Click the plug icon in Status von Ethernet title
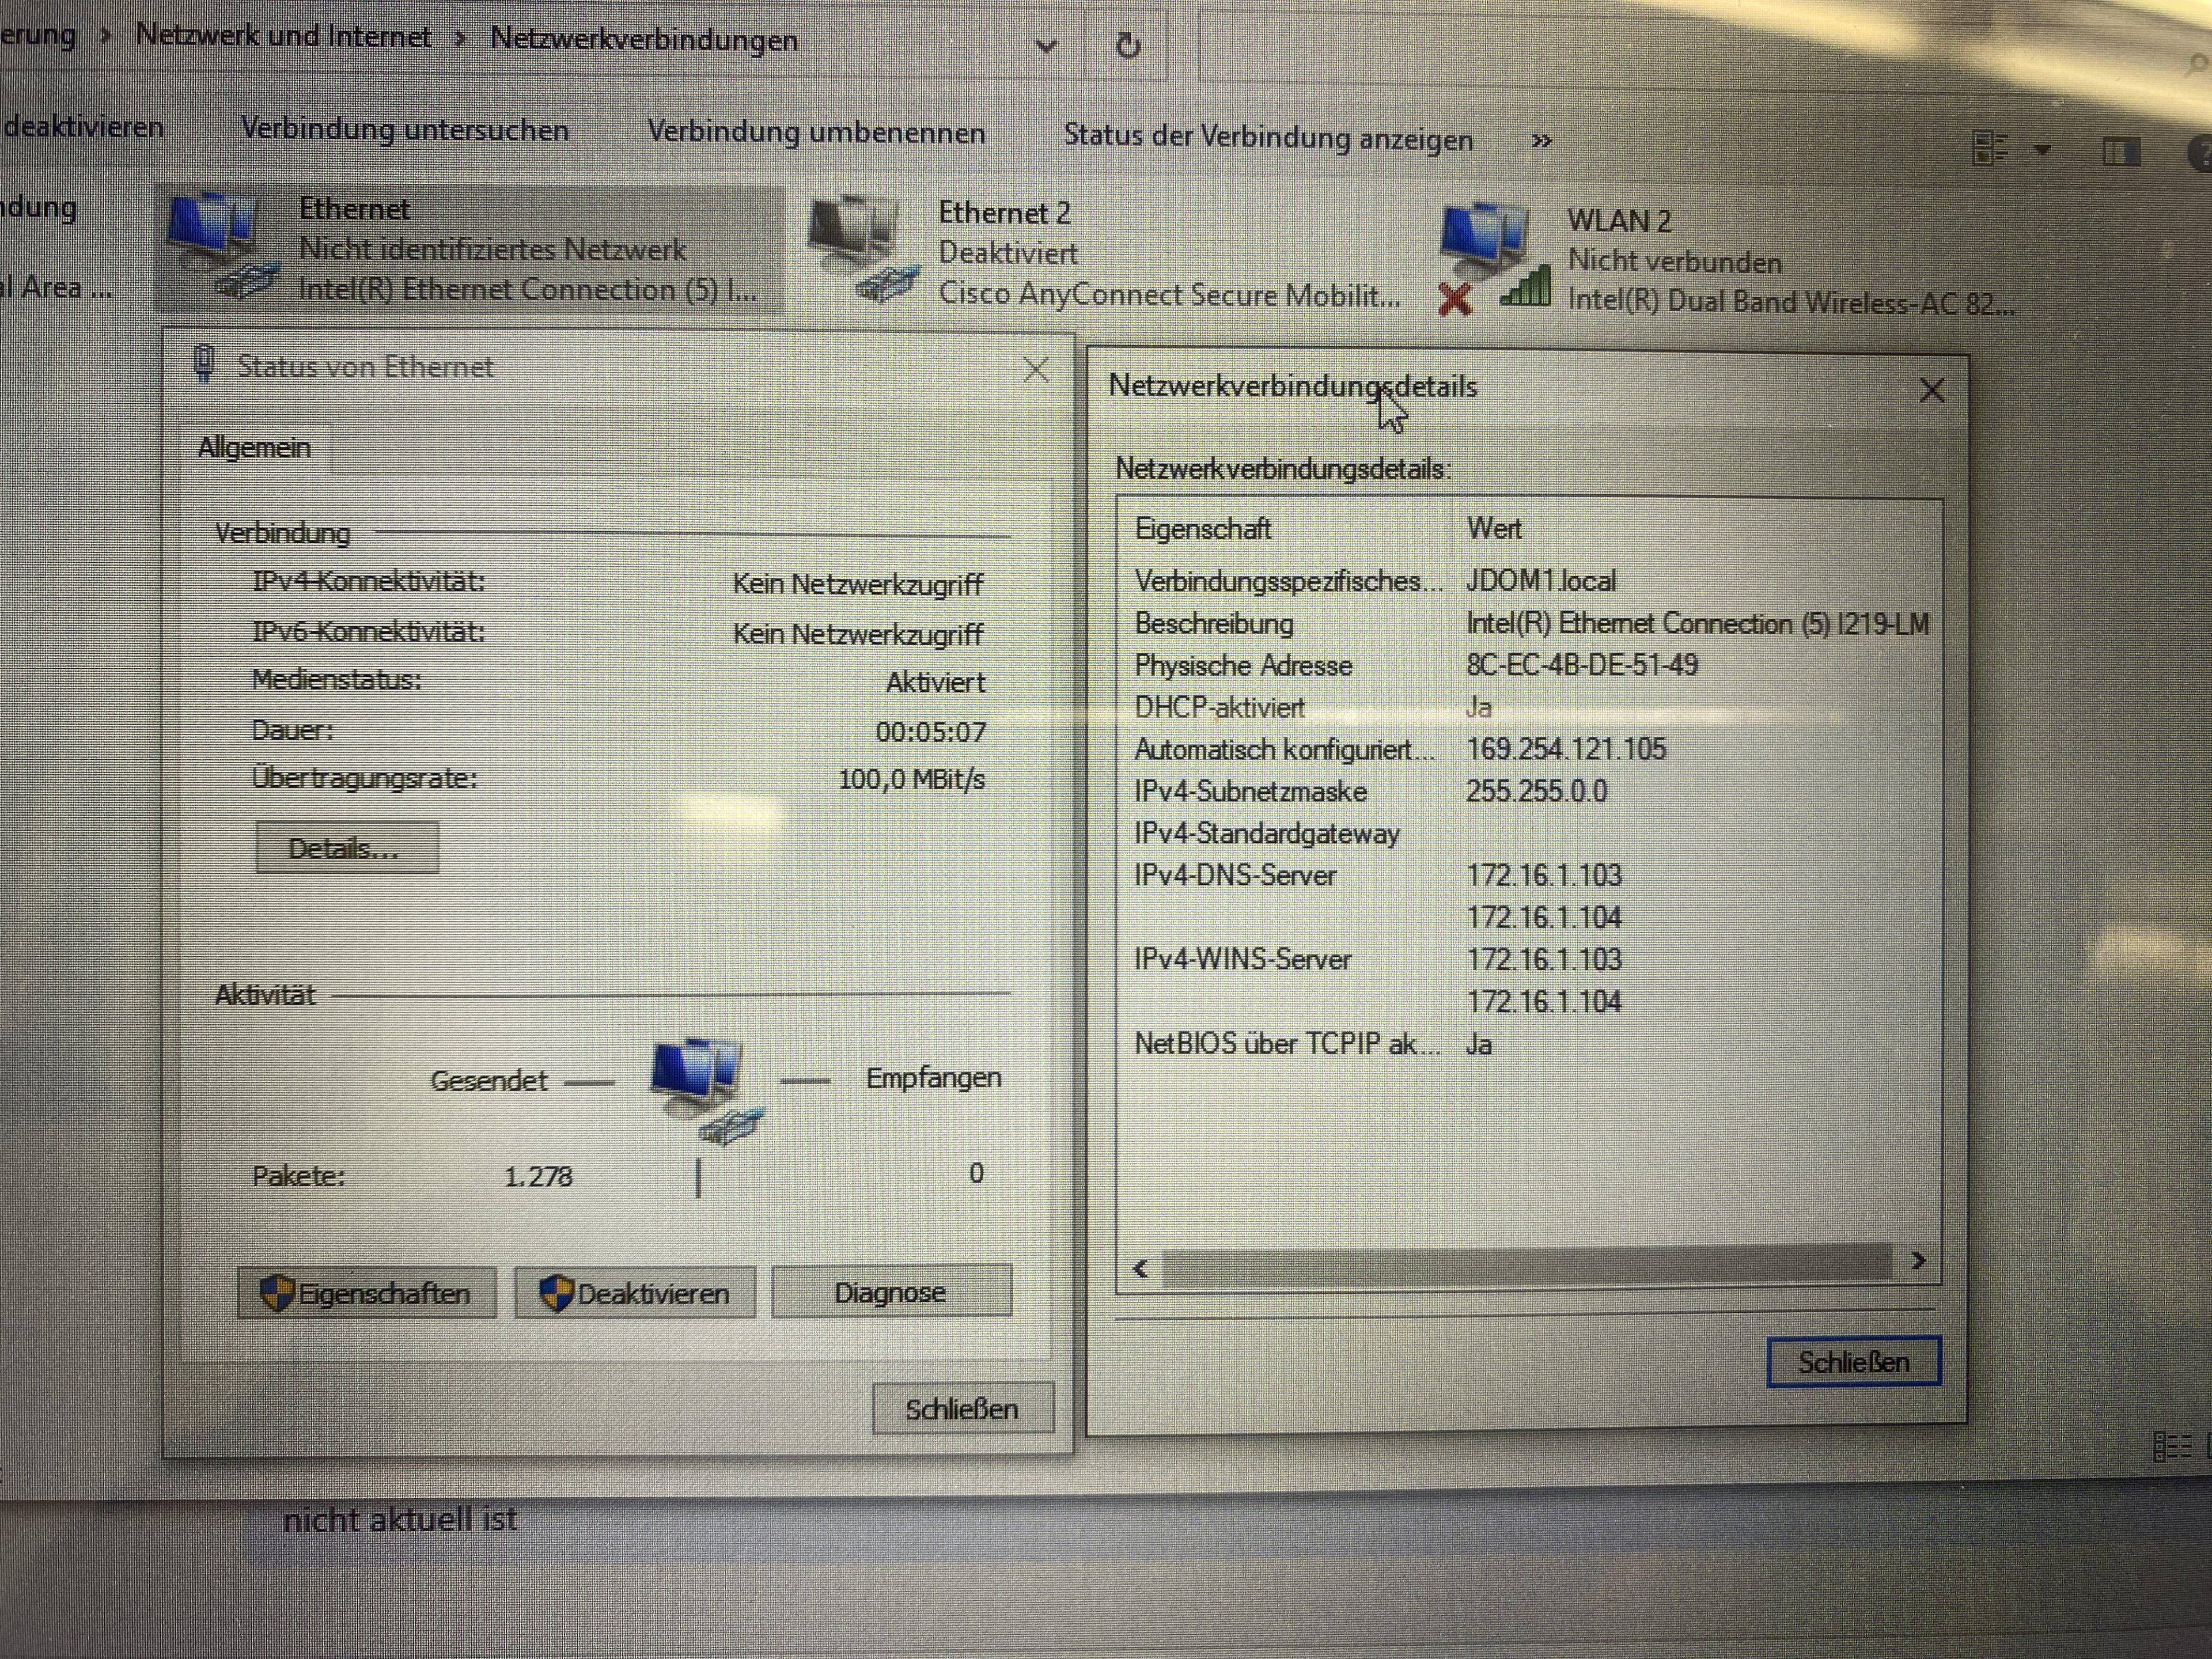Image resolution: width=2212 pixels, height=1659 pixels. [x=204, y=364]
